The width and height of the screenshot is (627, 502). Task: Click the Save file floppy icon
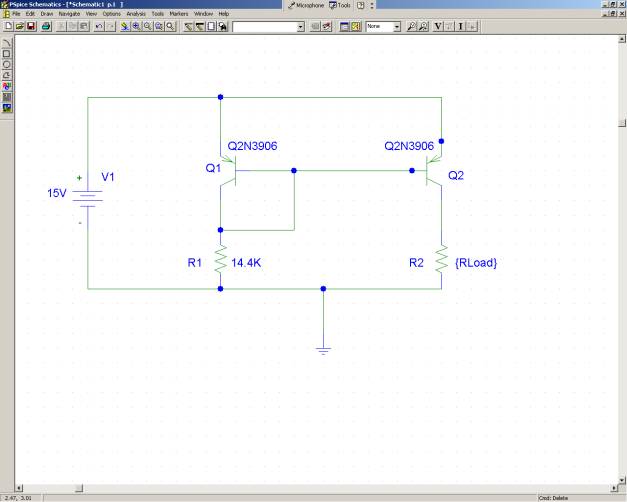pos(30,25)
